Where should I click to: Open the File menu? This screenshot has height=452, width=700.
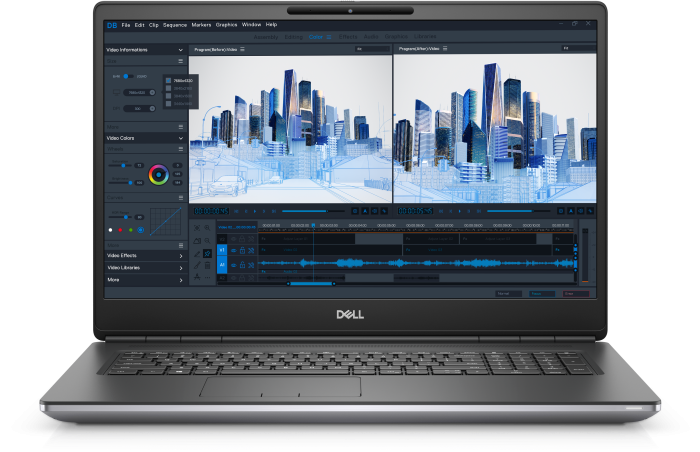pos(126,25)
